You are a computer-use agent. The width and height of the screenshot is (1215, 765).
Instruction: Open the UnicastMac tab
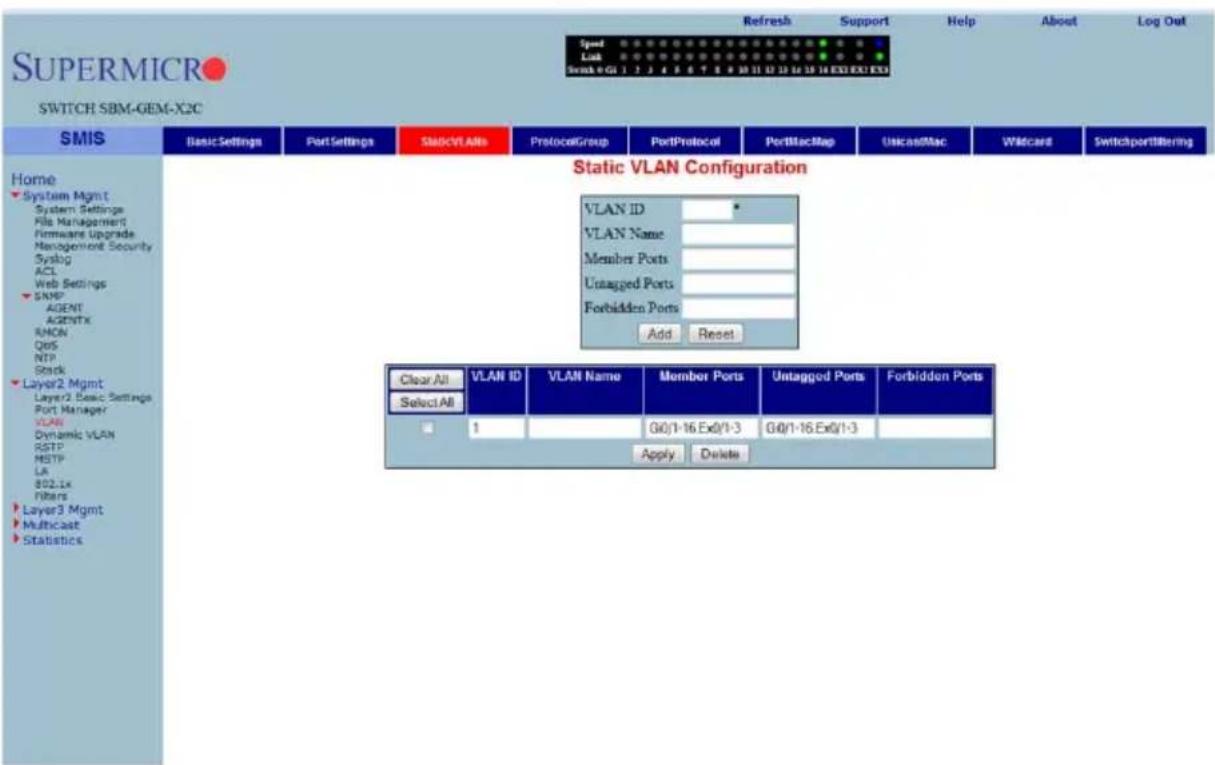913,142
